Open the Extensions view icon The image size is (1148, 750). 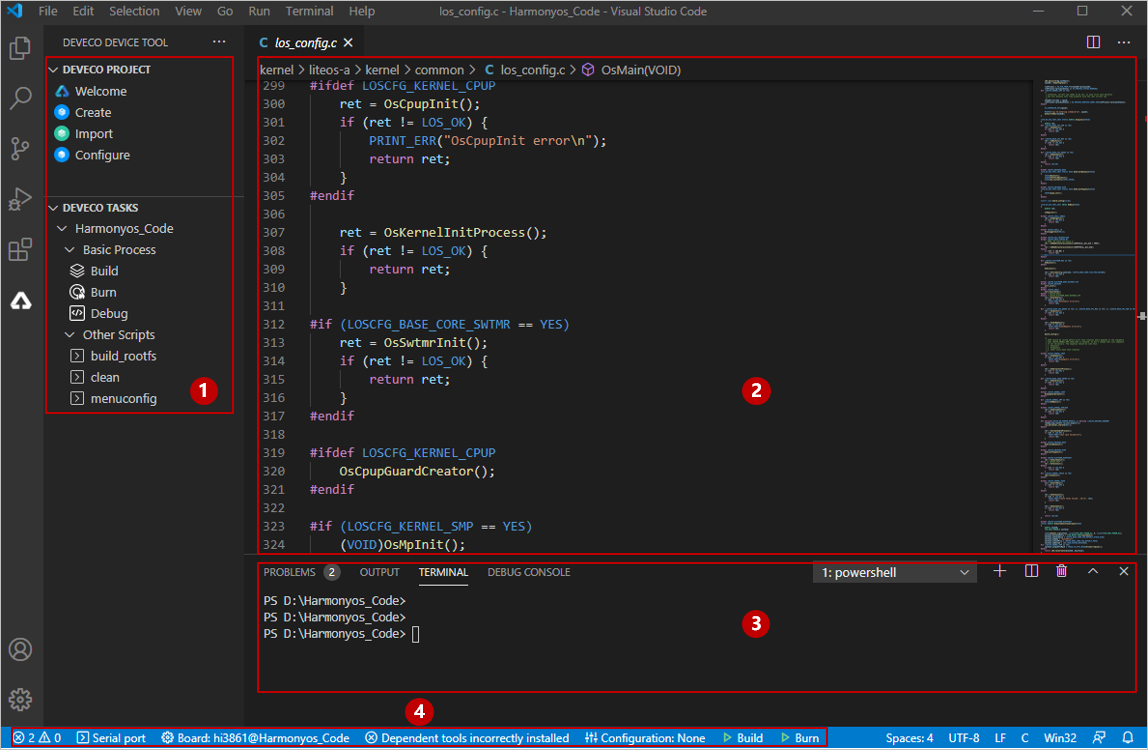[20, 250]
